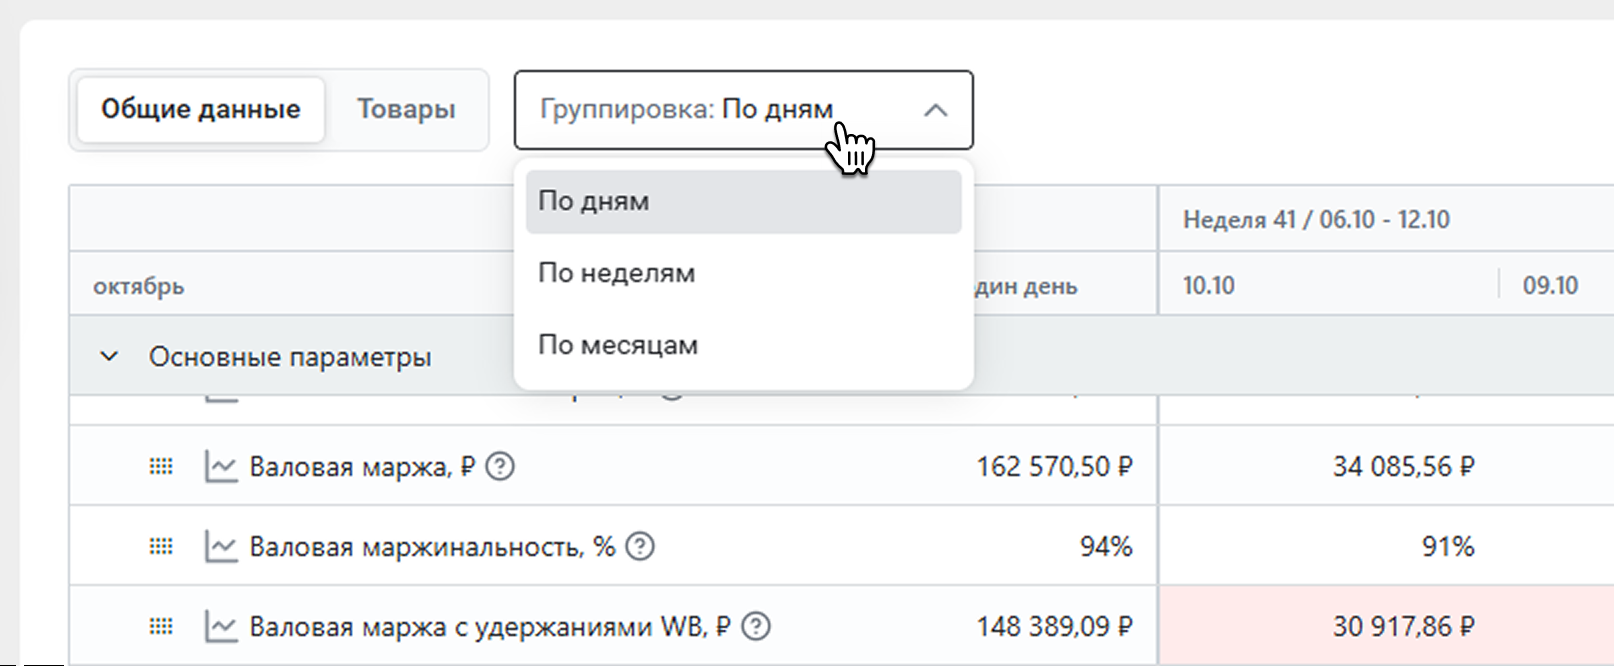Click the 10.10 date column header

[1209, 286]
